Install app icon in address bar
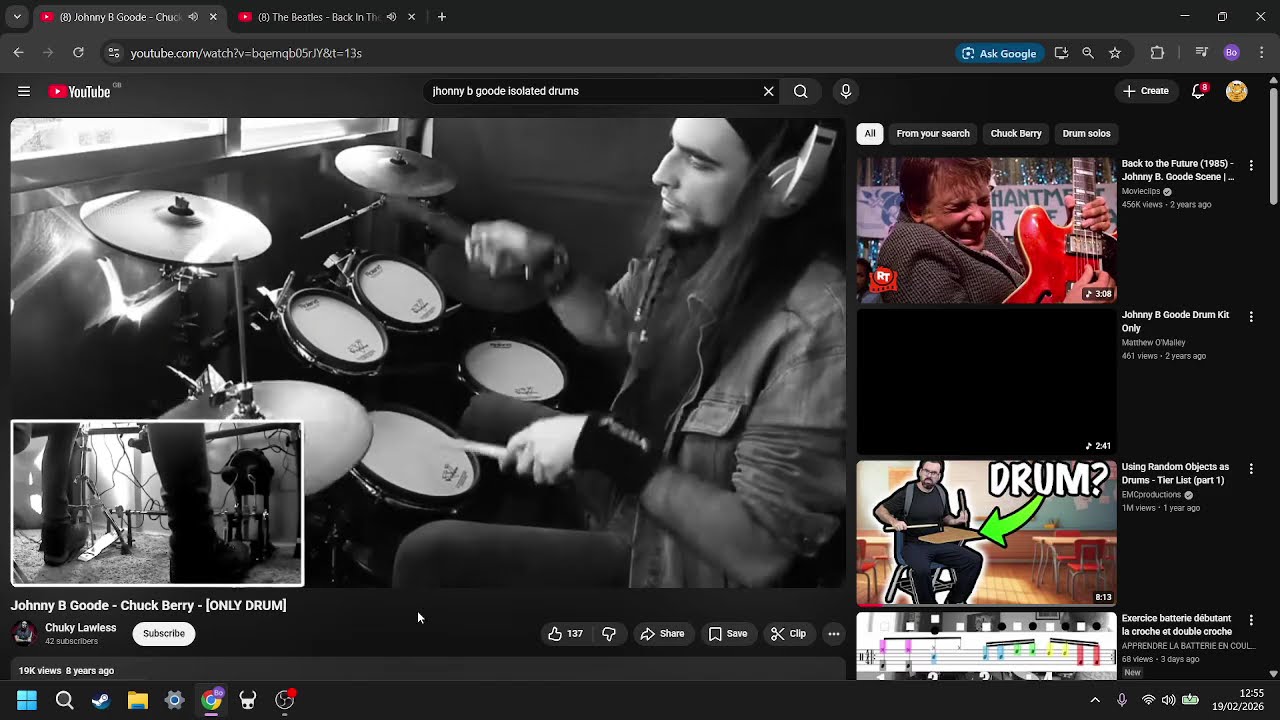Screen dimensions: 1280x720 coord(1061,53)
